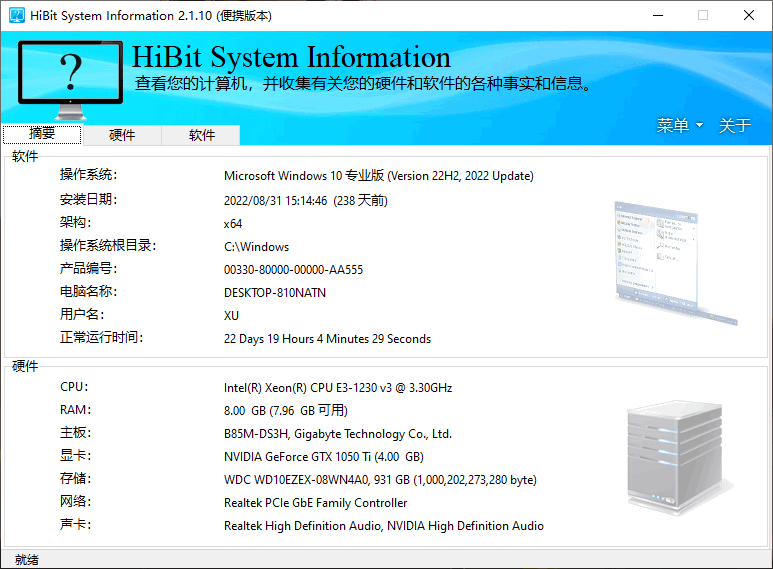Click the 就绪 status bar text
The width and height of the screenshot is (773, 569).
click(x=27, y=560)
